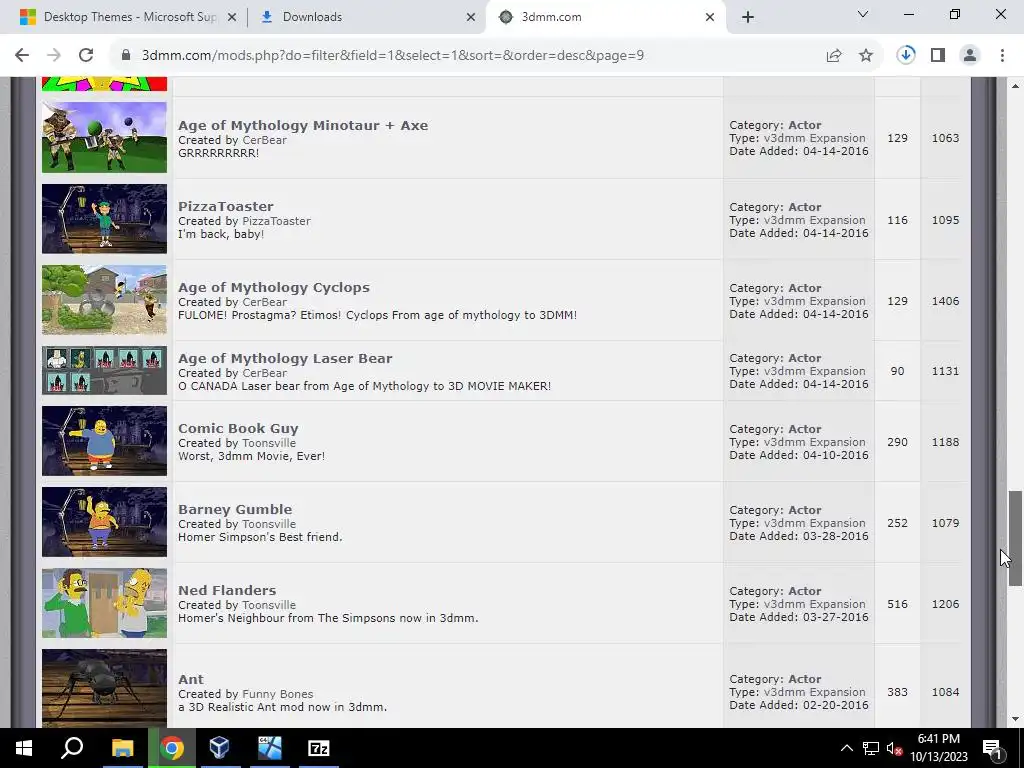The image size is (1024, 768).
Task: Click Chrome taskbar icon
Action: (x=172, y=748)
